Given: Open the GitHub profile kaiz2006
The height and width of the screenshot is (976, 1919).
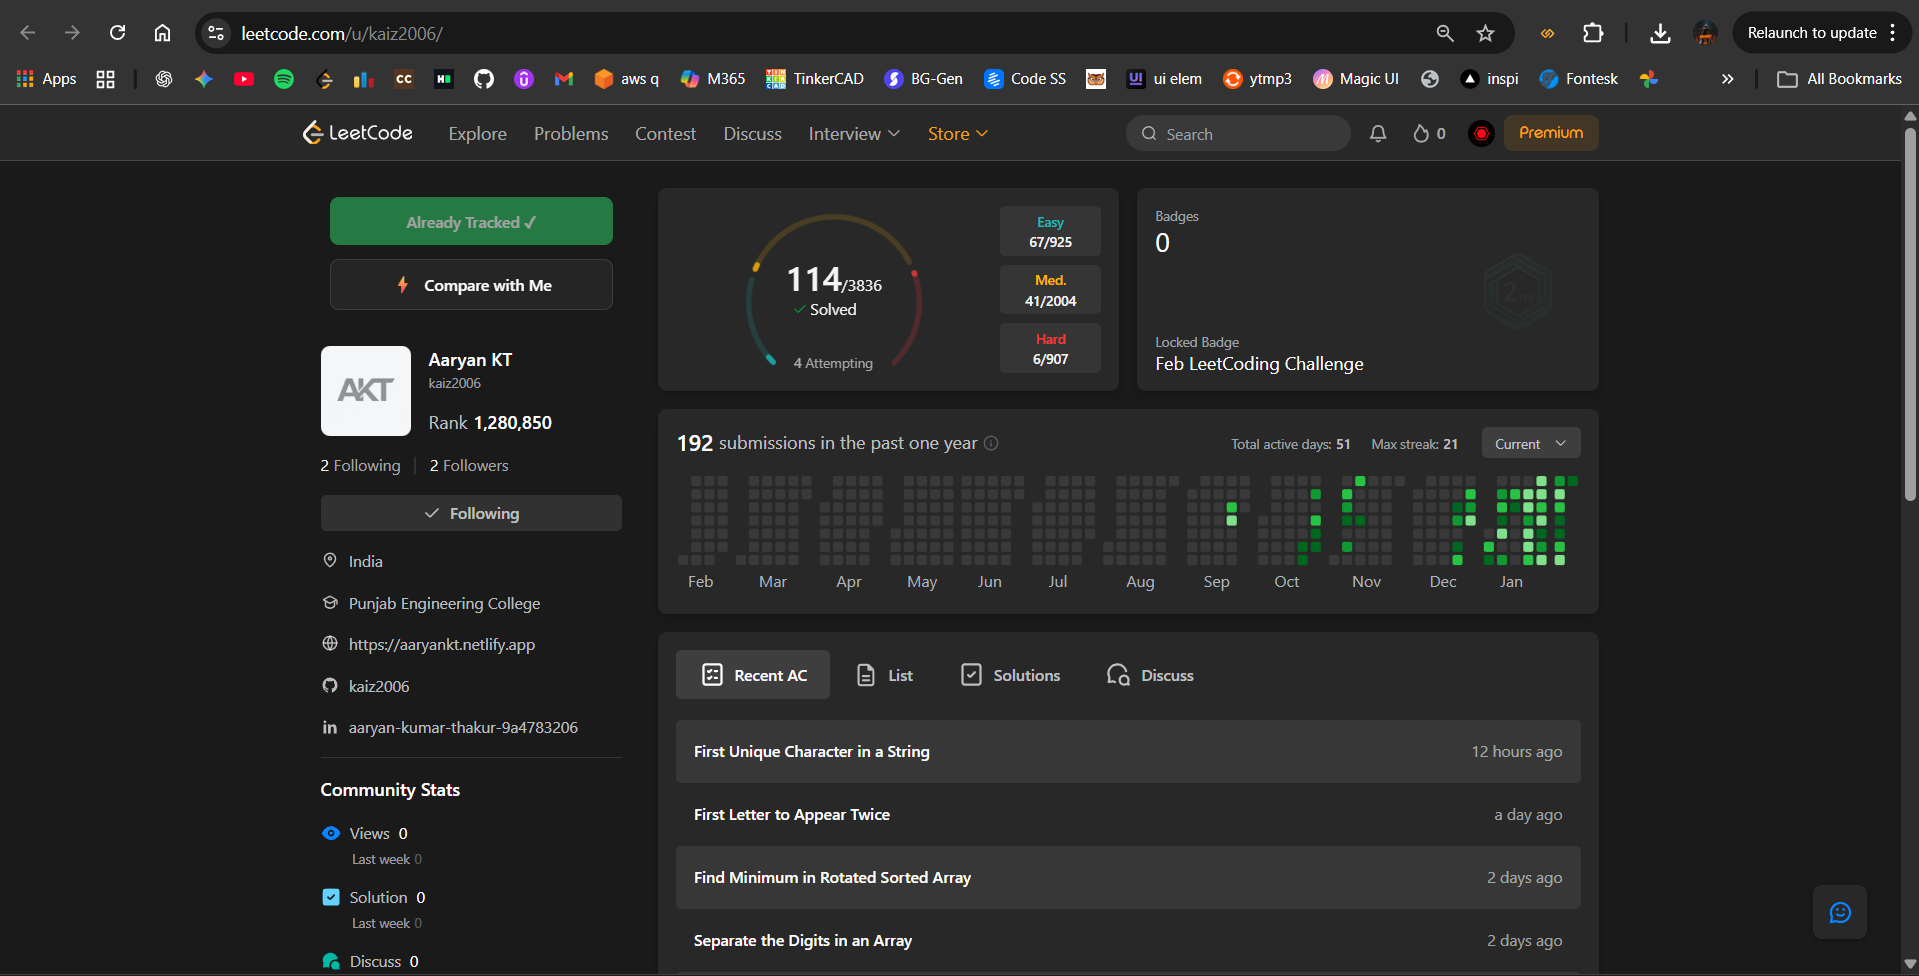Looking at the screenshot, I should coord(378,686).
